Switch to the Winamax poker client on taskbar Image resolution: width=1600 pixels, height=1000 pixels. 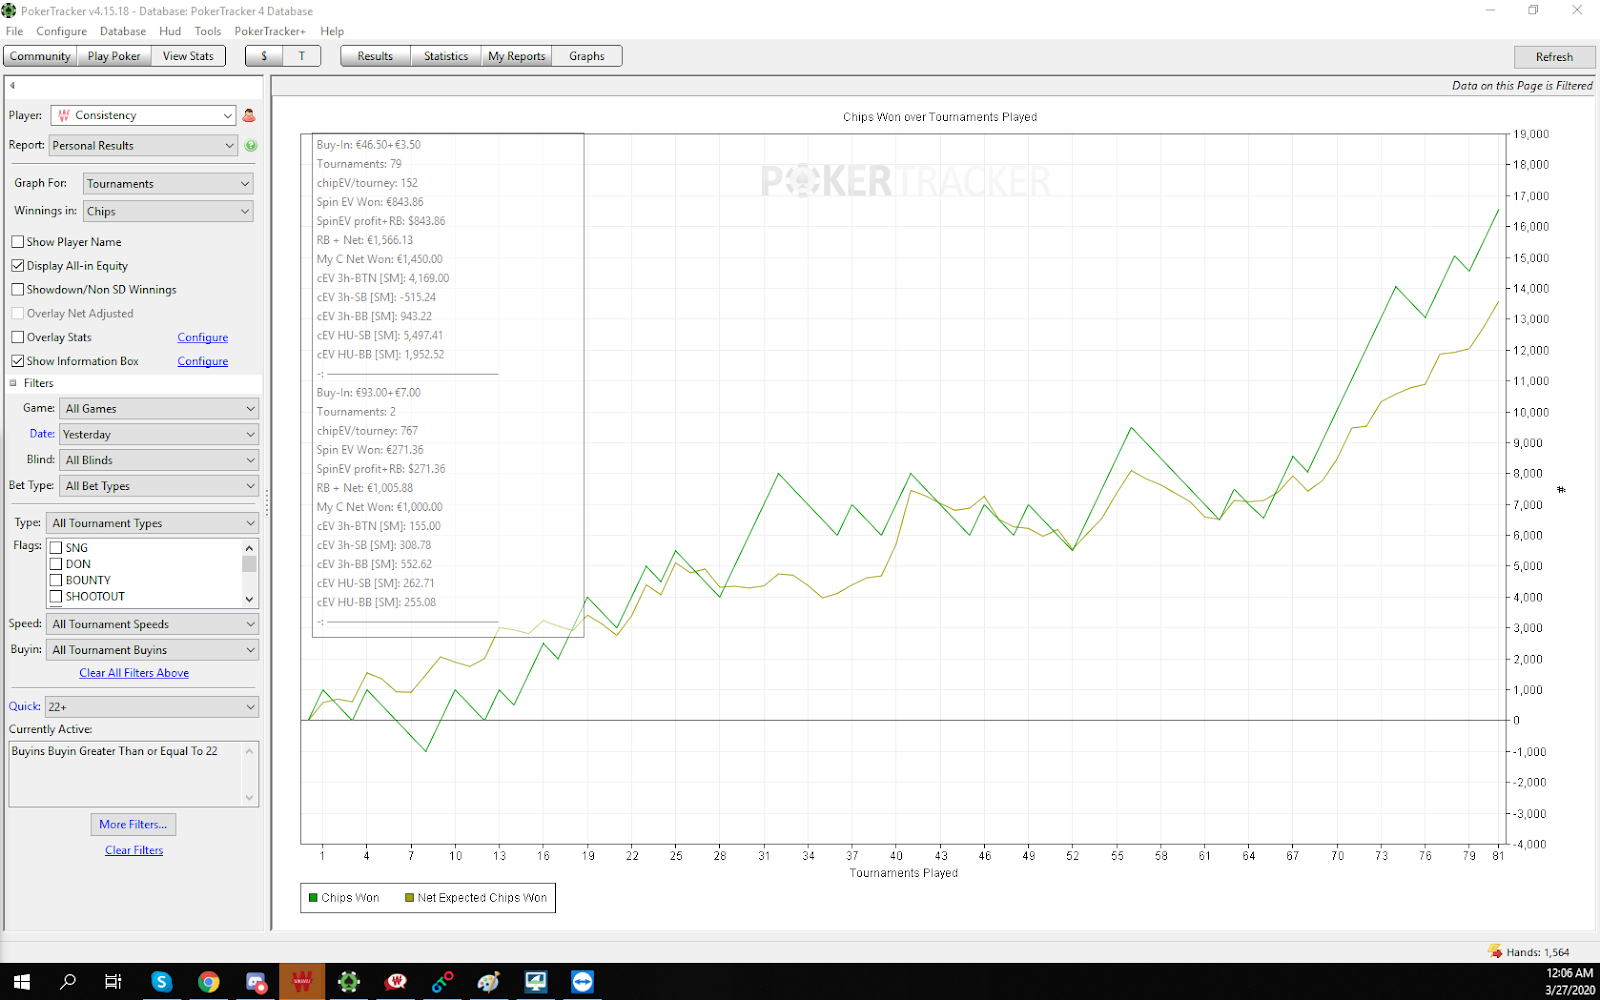tap(302, 982)
